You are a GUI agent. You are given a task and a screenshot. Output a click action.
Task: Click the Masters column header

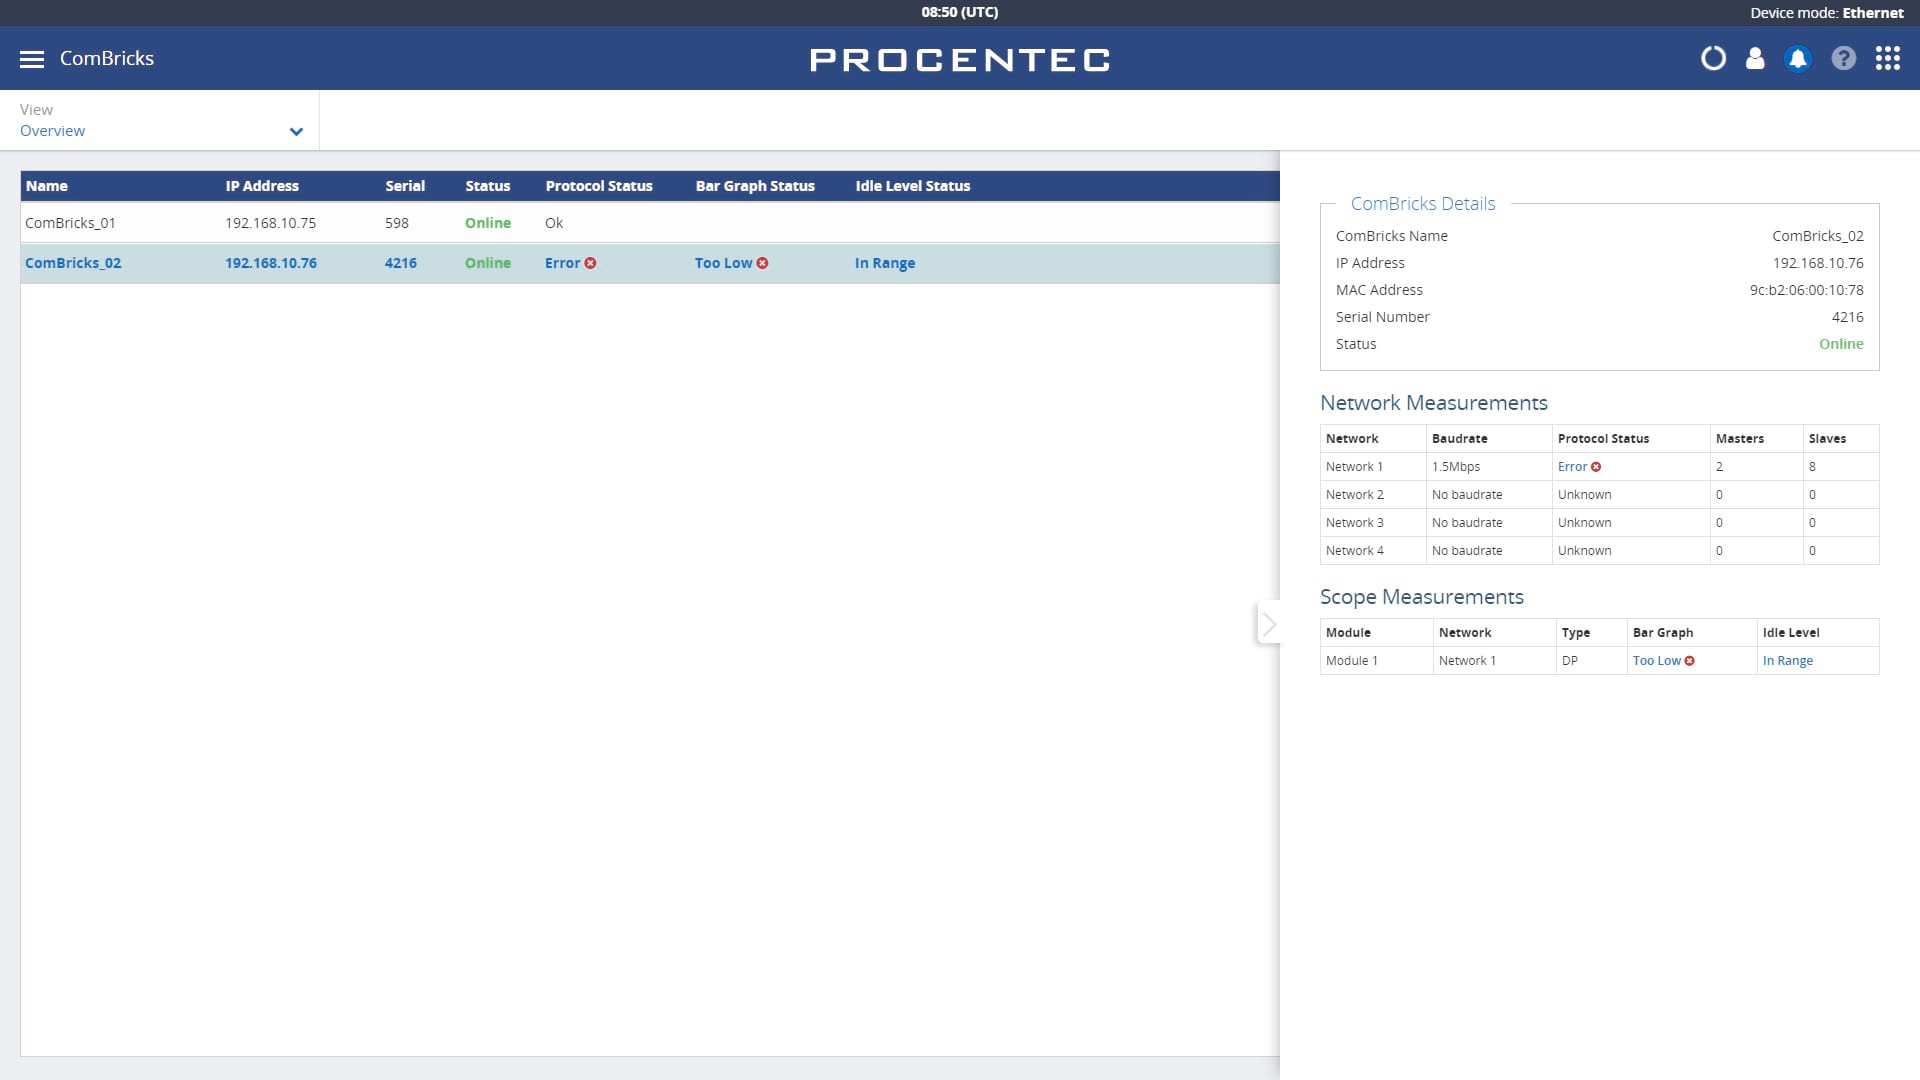pos(1740,439)
